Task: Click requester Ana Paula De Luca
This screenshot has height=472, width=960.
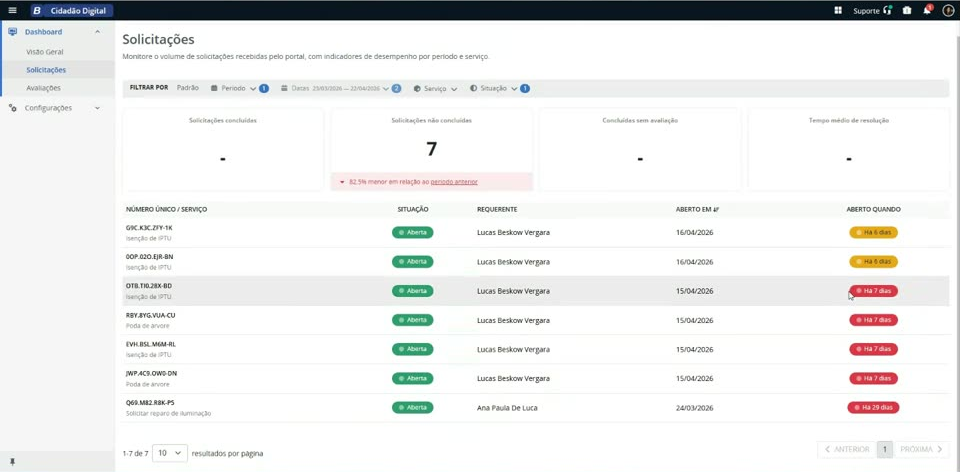Action: coord(507,408)
